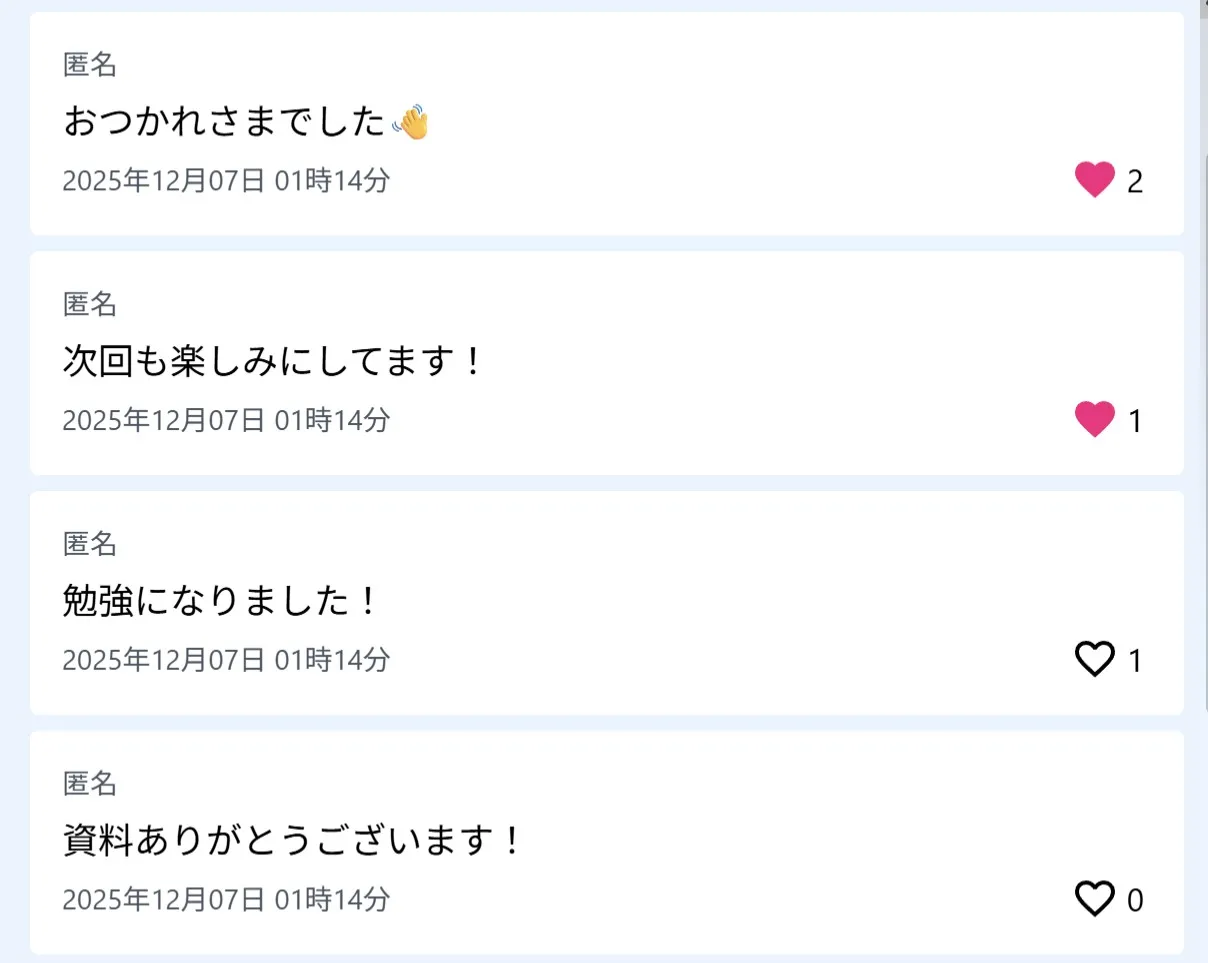Click the like count showing 0
The height and width of the screenshot is (963, 1208).
(1135, 901)
